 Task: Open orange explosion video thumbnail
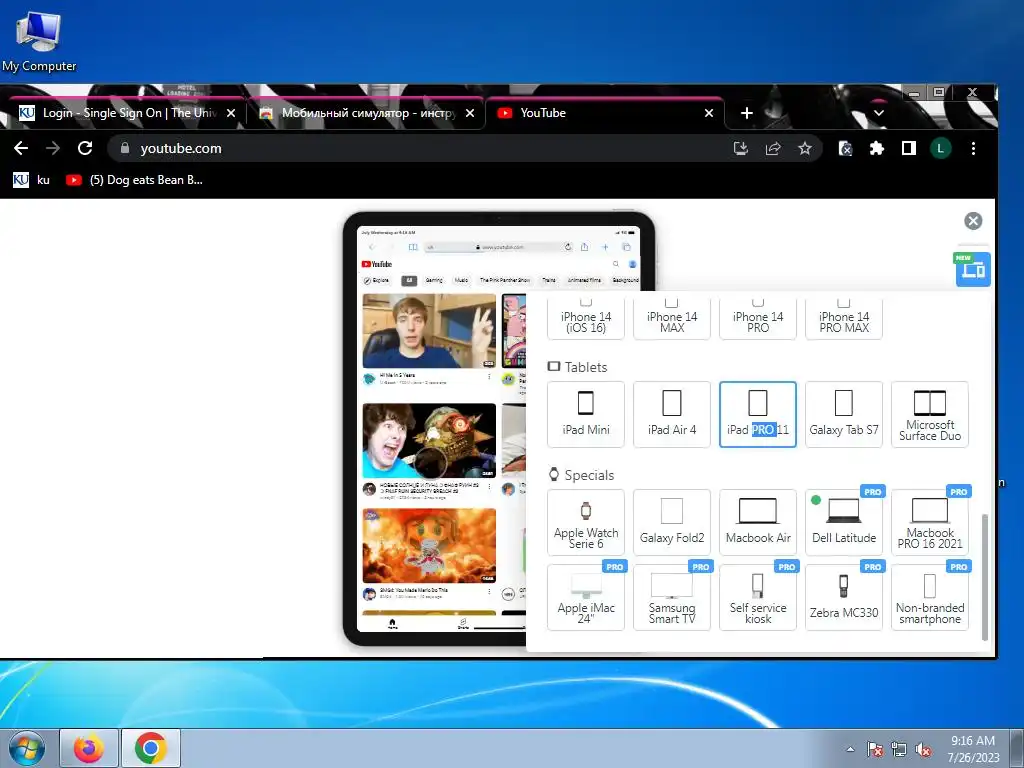(x=429, y=546)
